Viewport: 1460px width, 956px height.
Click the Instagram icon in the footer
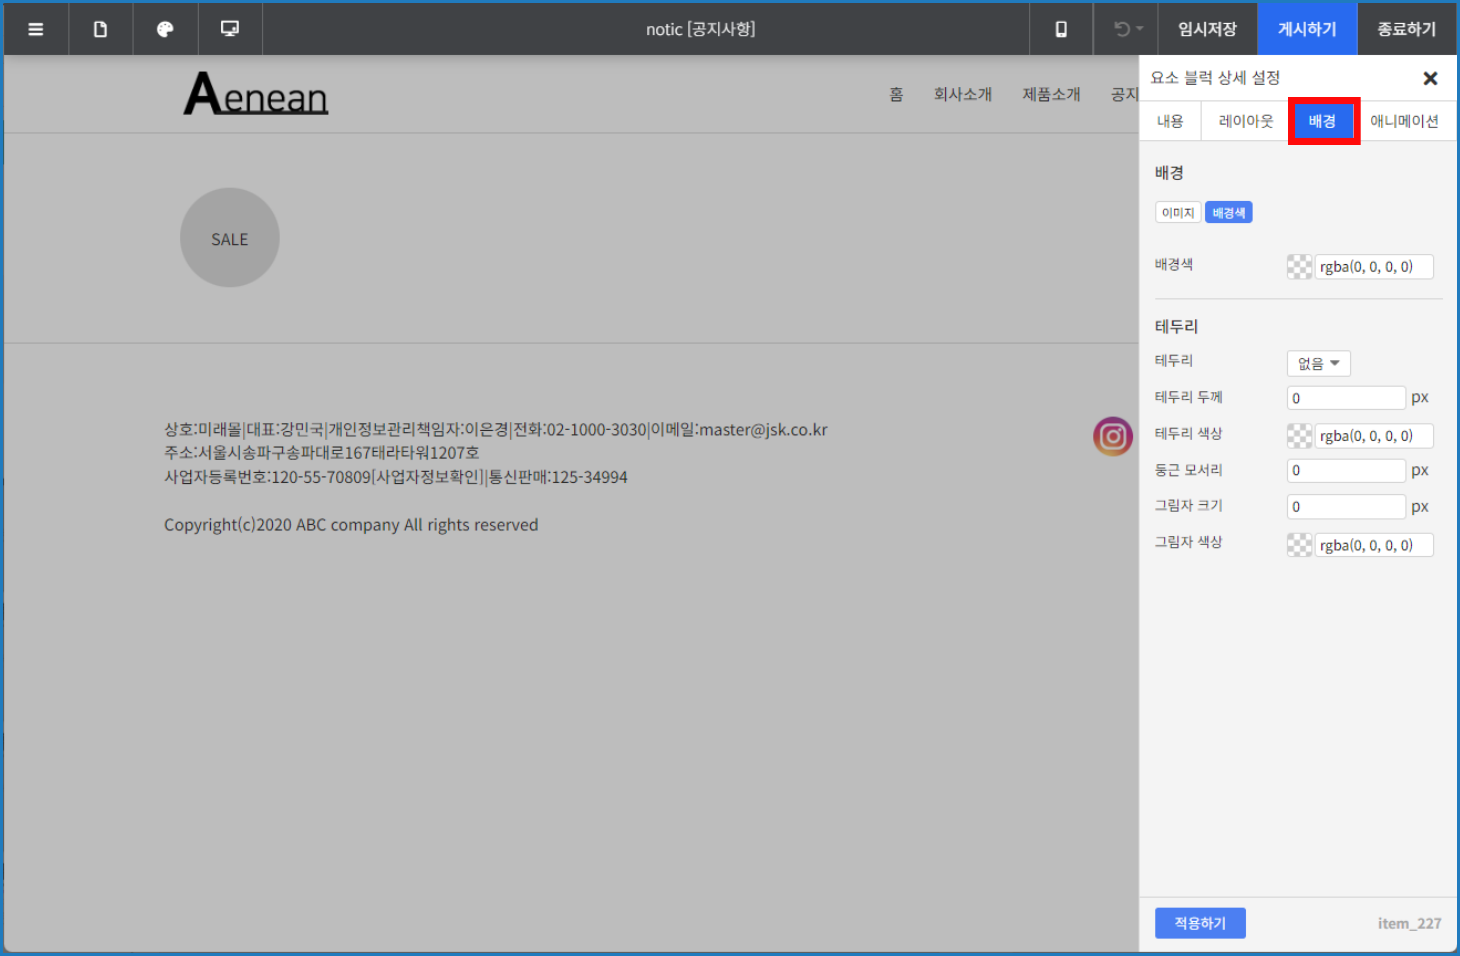(1112, 436)
